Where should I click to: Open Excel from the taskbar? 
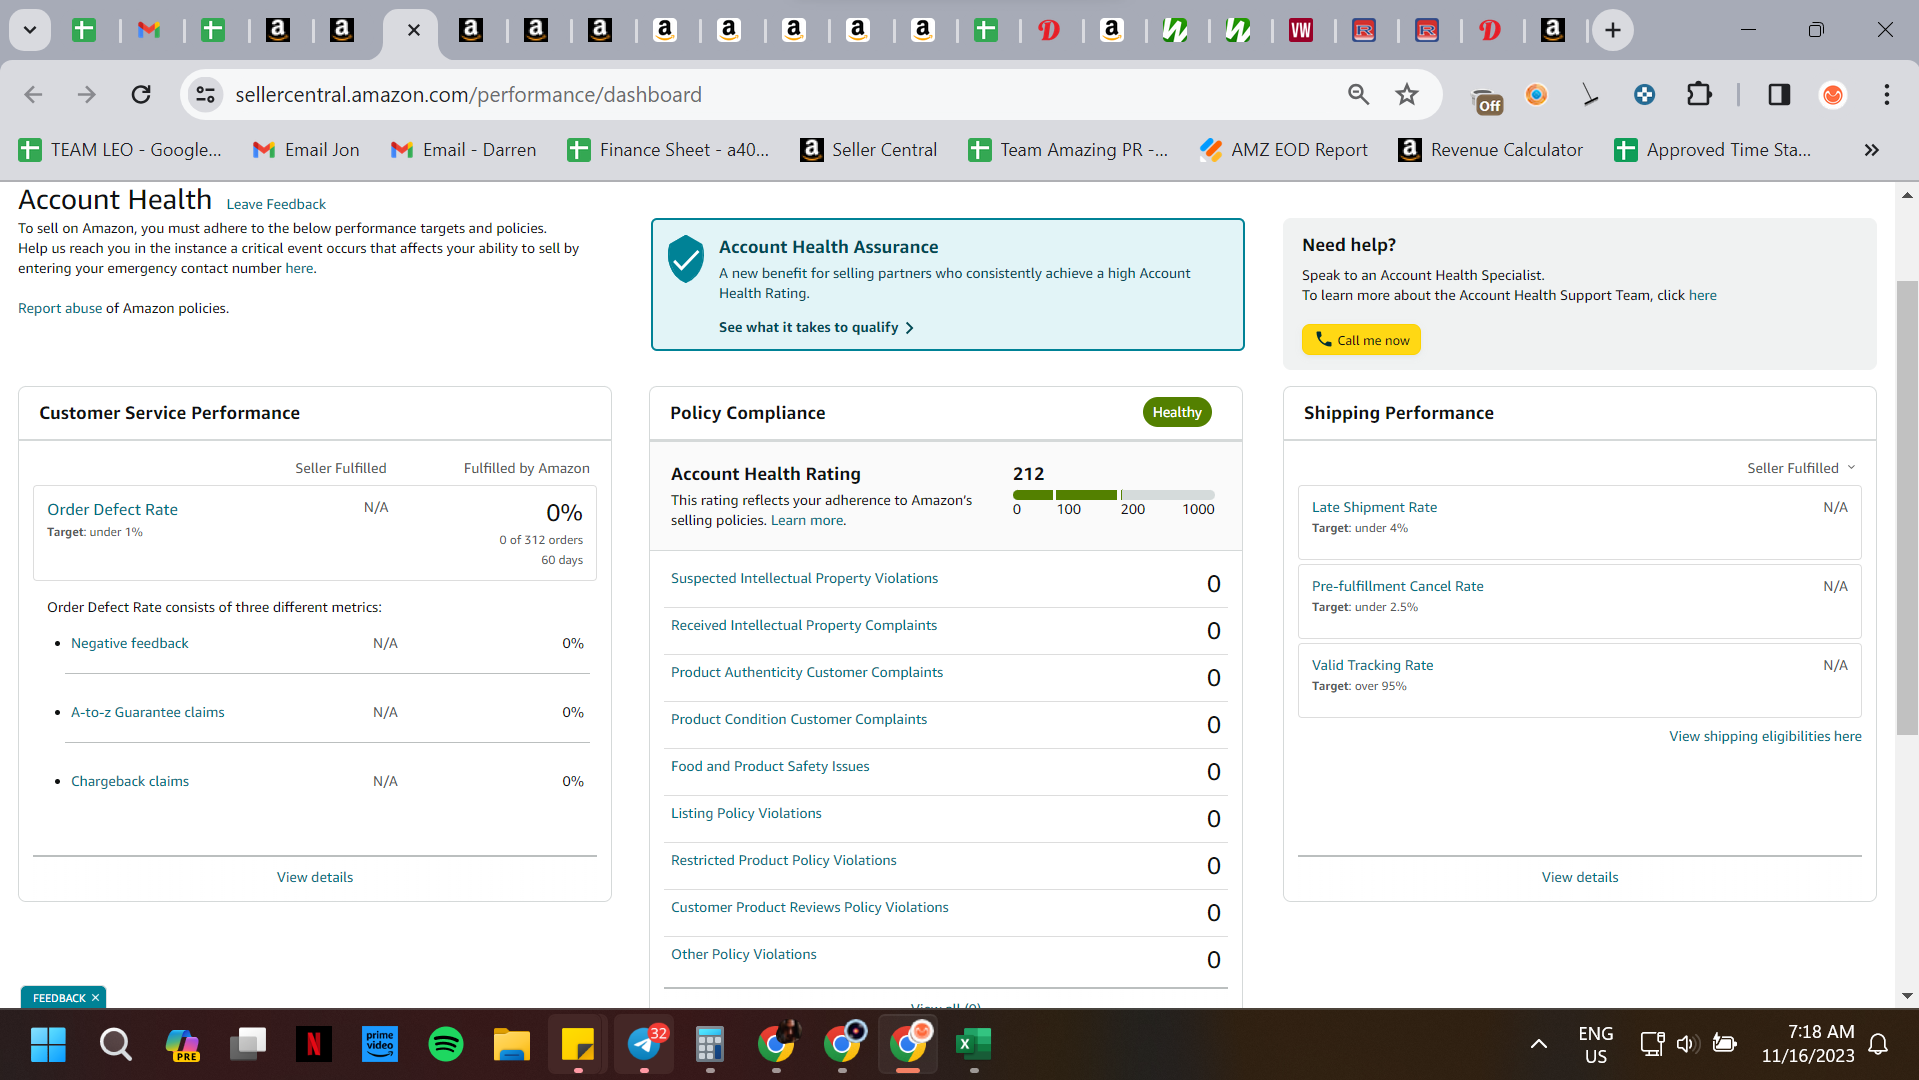tap(973, 1045)
